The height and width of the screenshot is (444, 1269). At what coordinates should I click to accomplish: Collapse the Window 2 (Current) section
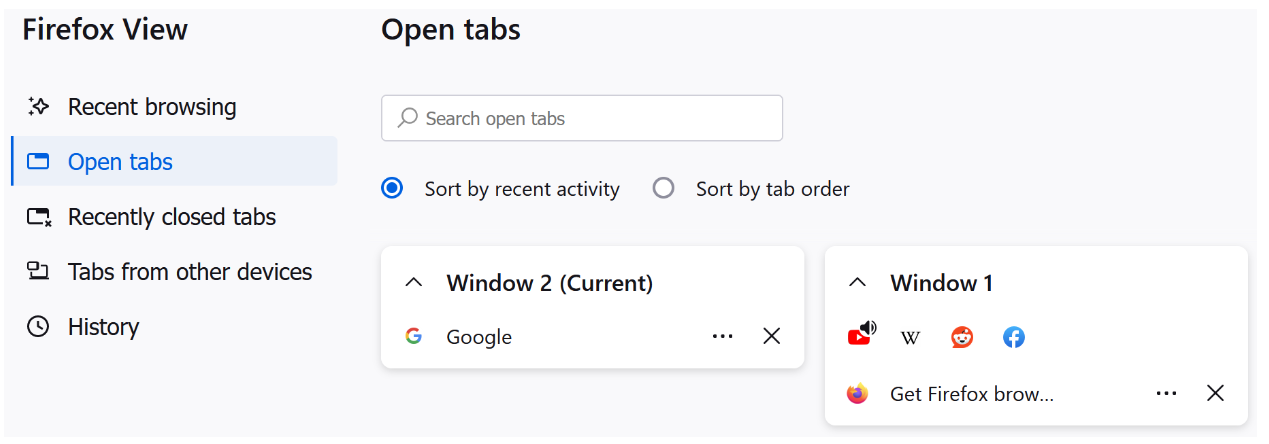[x=413, y=283]
